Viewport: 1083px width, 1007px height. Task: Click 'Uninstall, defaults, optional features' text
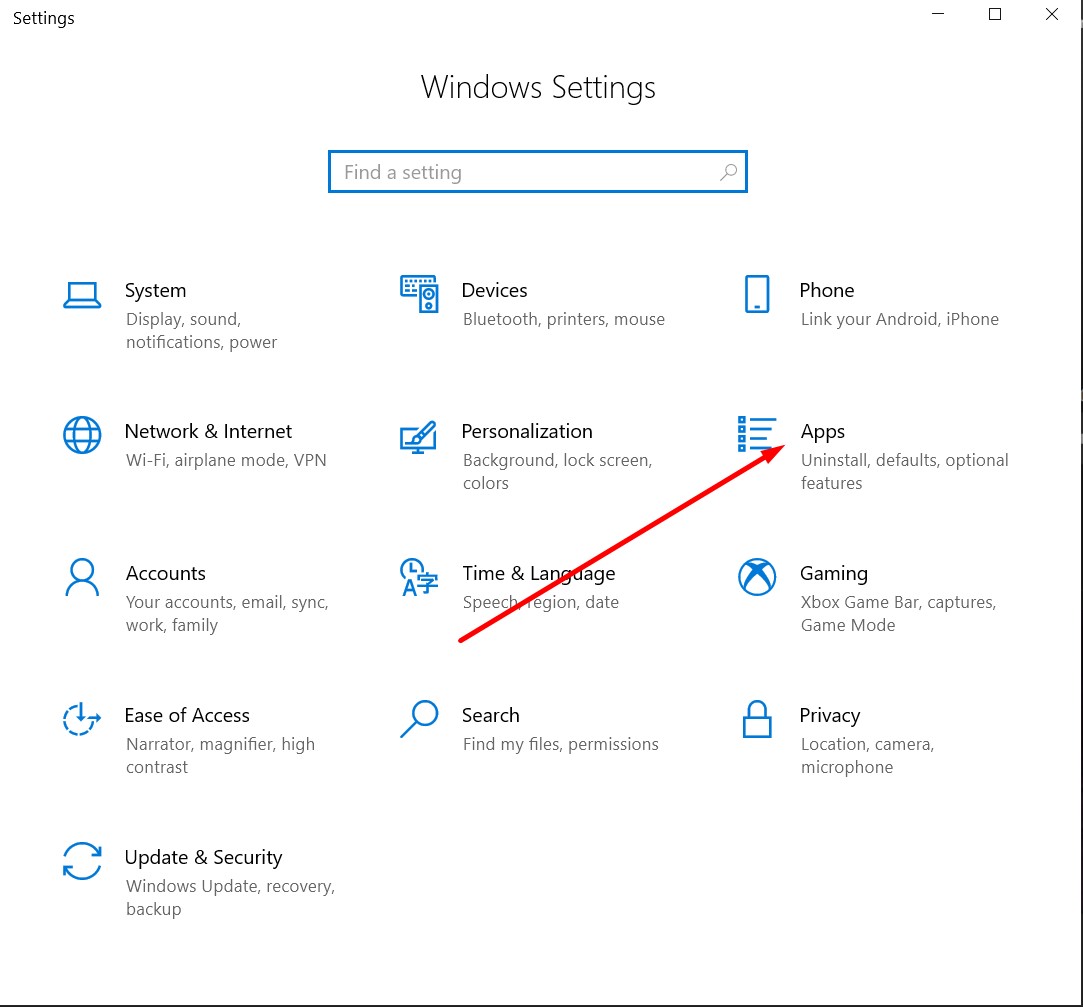[x=904, y=472]
